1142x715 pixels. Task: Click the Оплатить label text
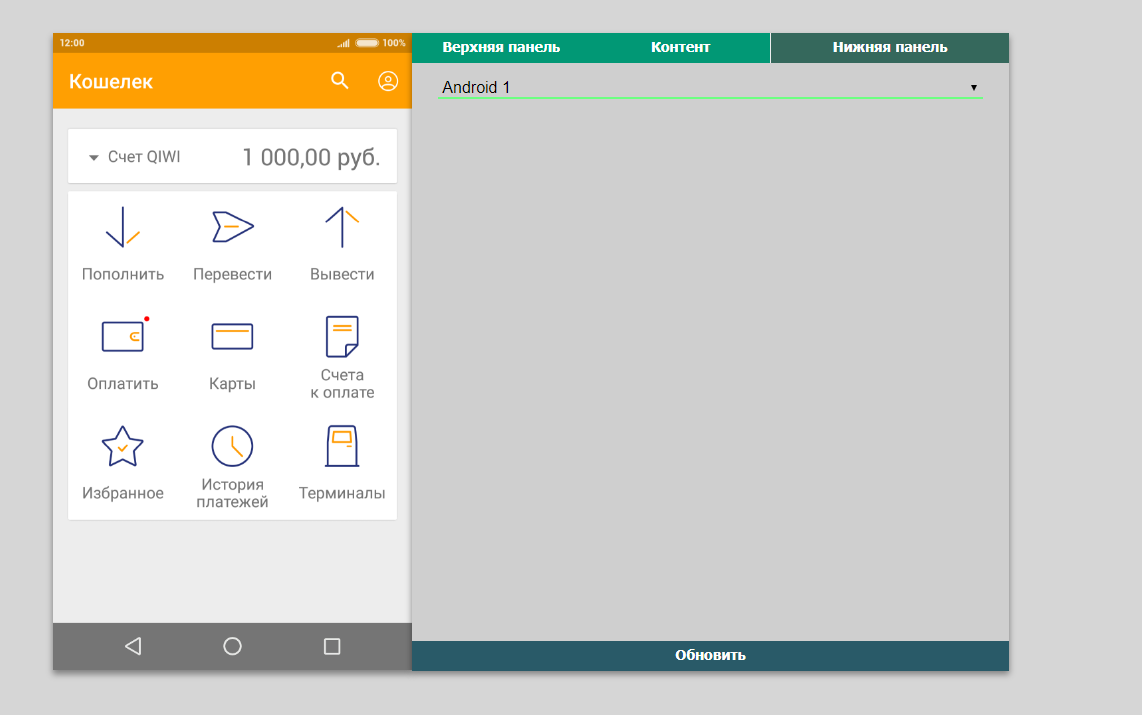pyautogui.click(x=122, y=384)
